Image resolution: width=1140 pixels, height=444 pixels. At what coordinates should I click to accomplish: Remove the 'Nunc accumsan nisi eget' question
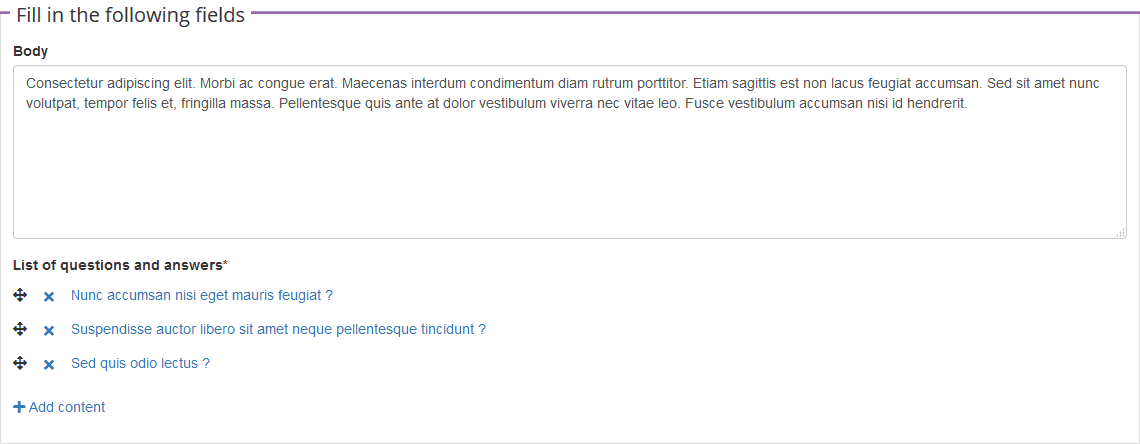coord(49,297)
